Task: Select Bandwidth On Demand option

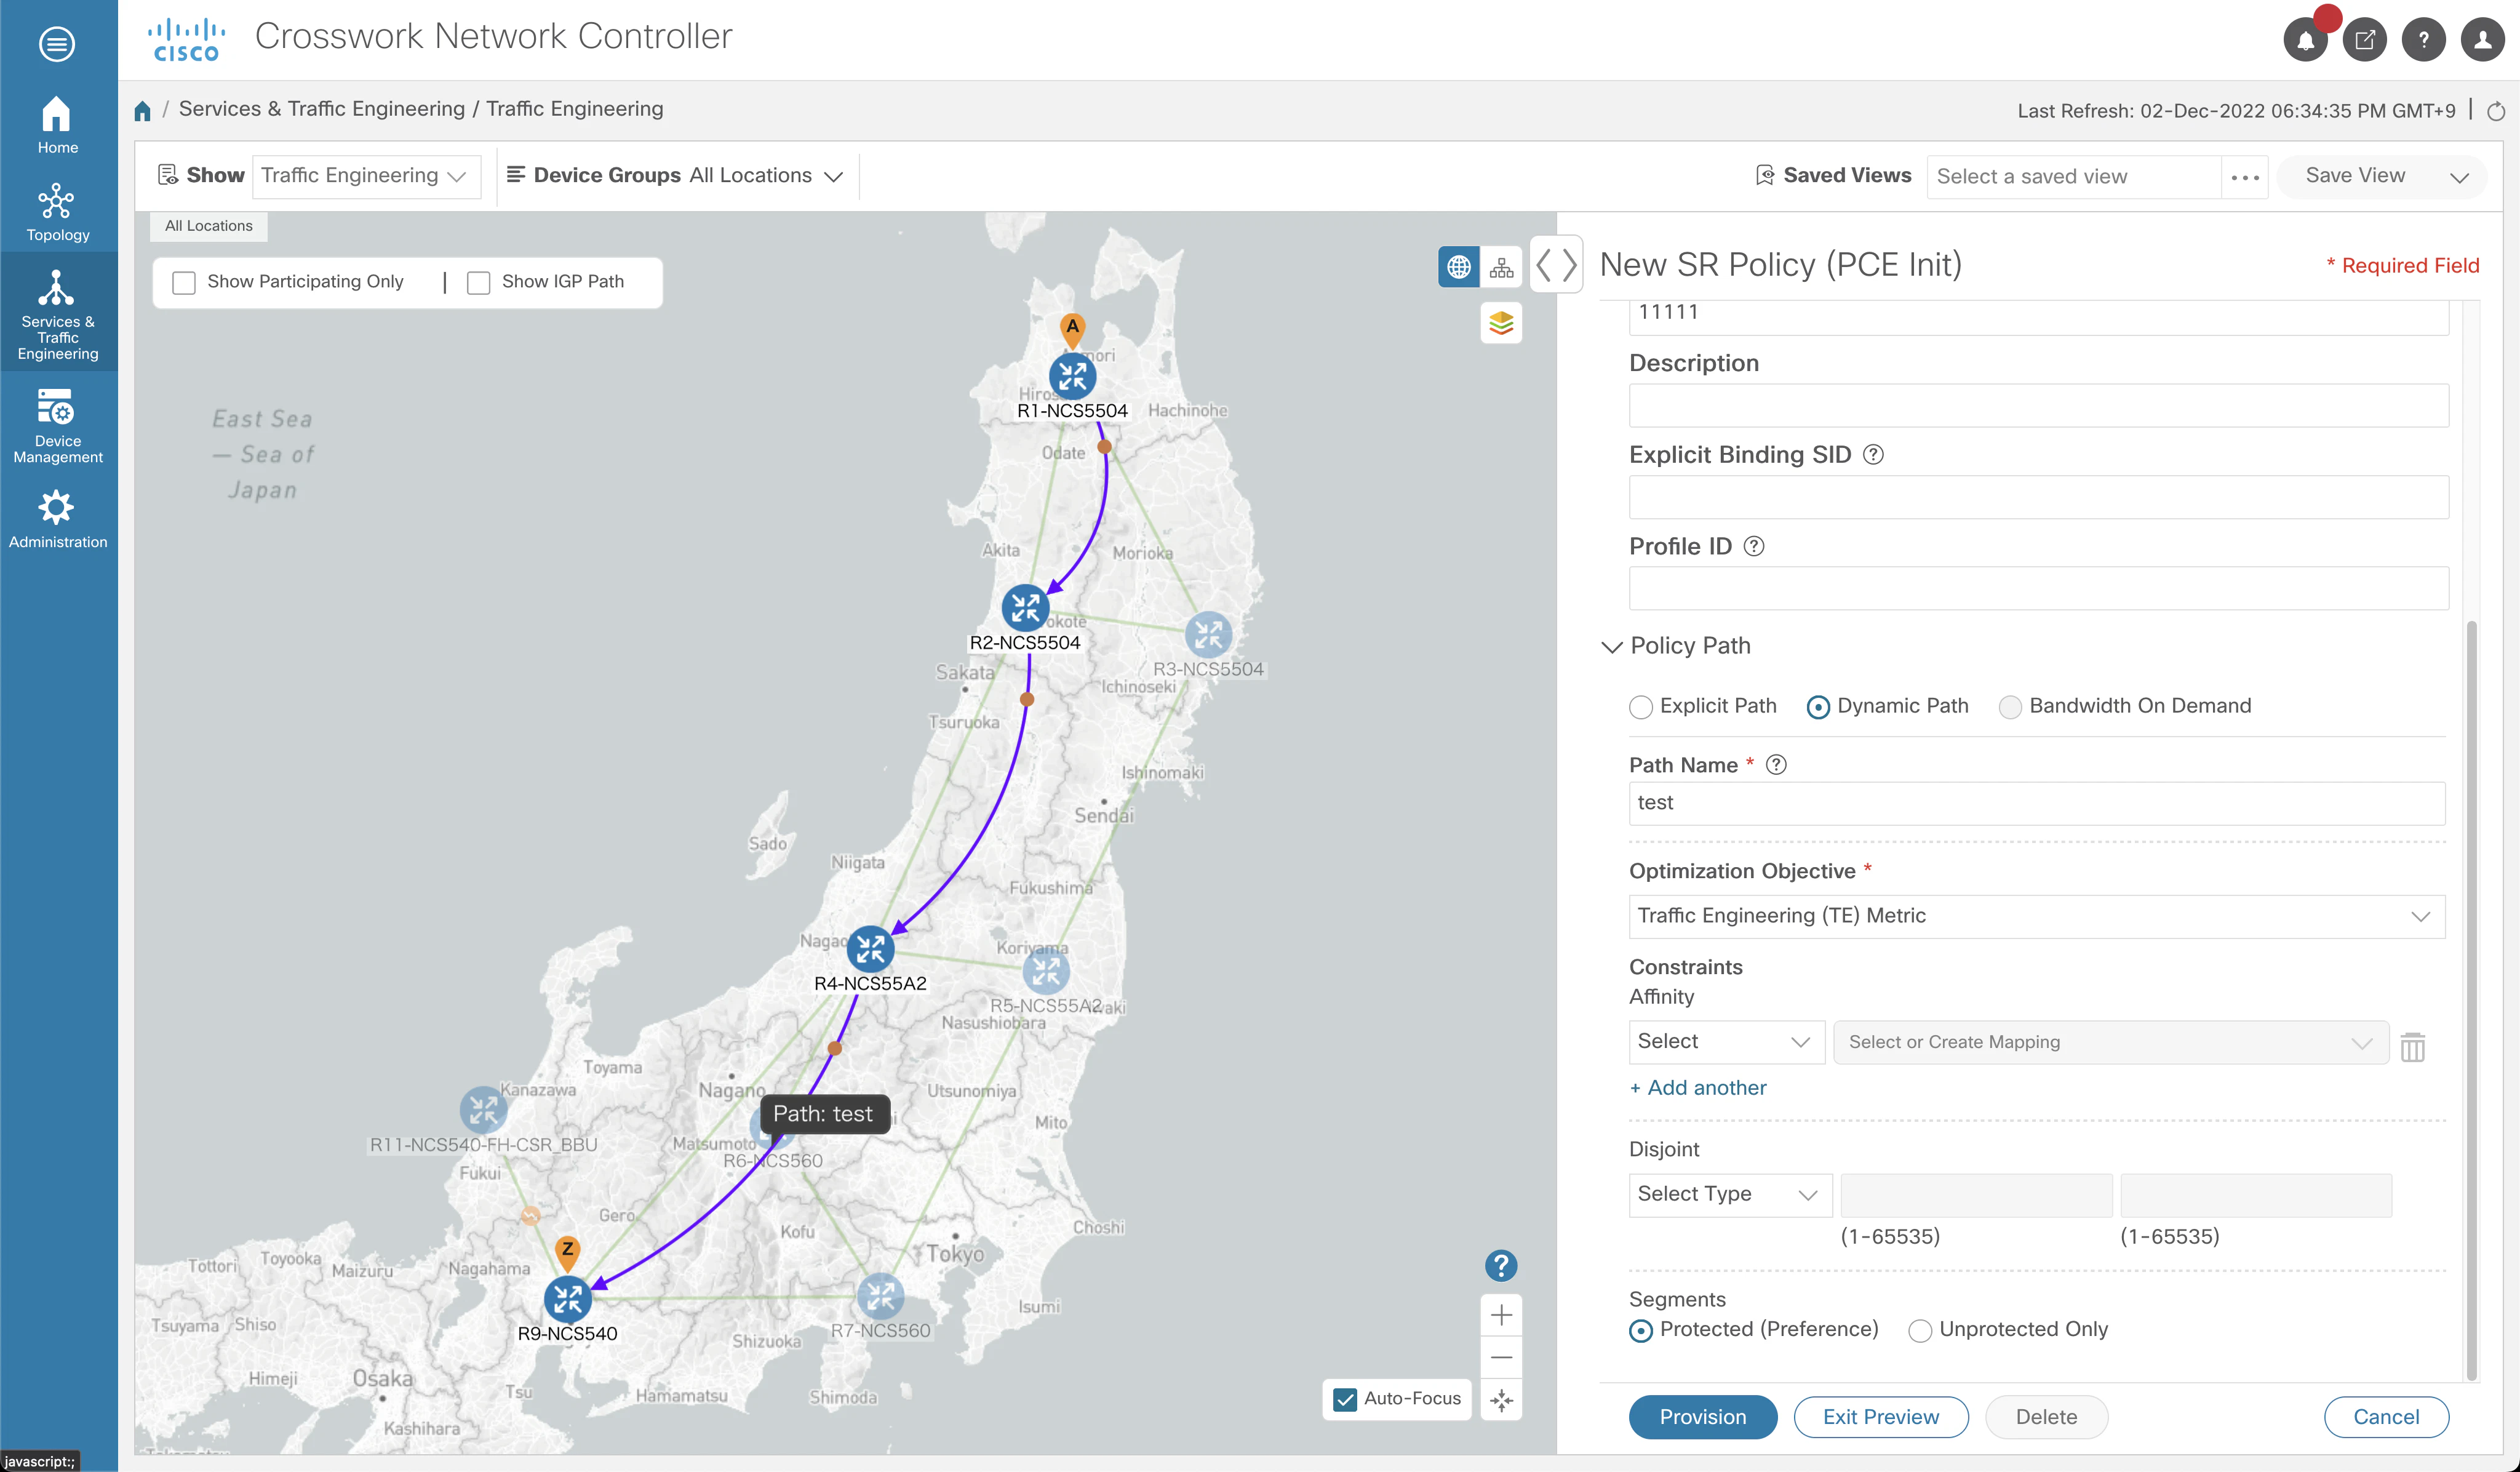Action: [x=2010, y=707]
